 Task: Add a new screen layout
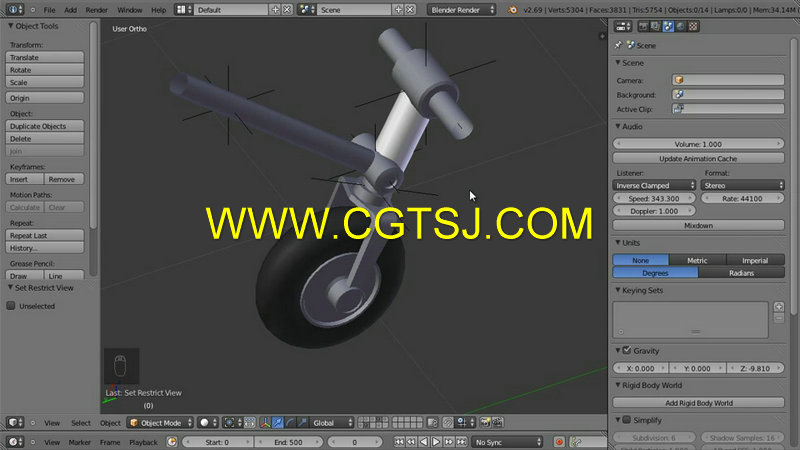coord(276,9)
